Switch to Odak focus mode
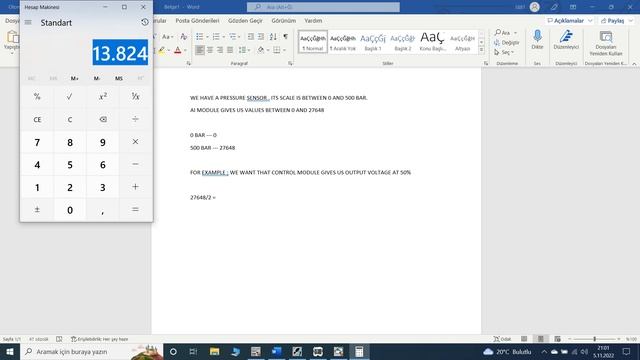The width and height of the screenshot is (640, 360). pos(502,339)
